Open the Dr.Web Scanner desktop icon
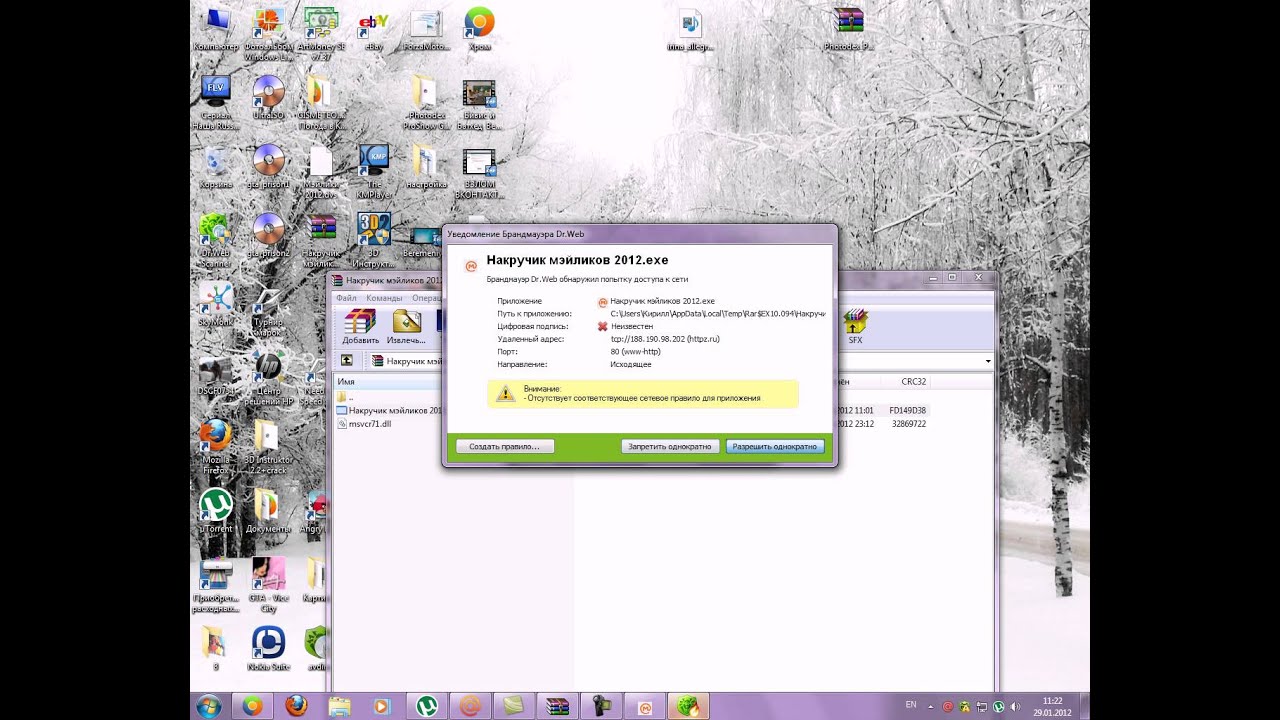This screenshot has width=1280, height=720. point(216,240)
